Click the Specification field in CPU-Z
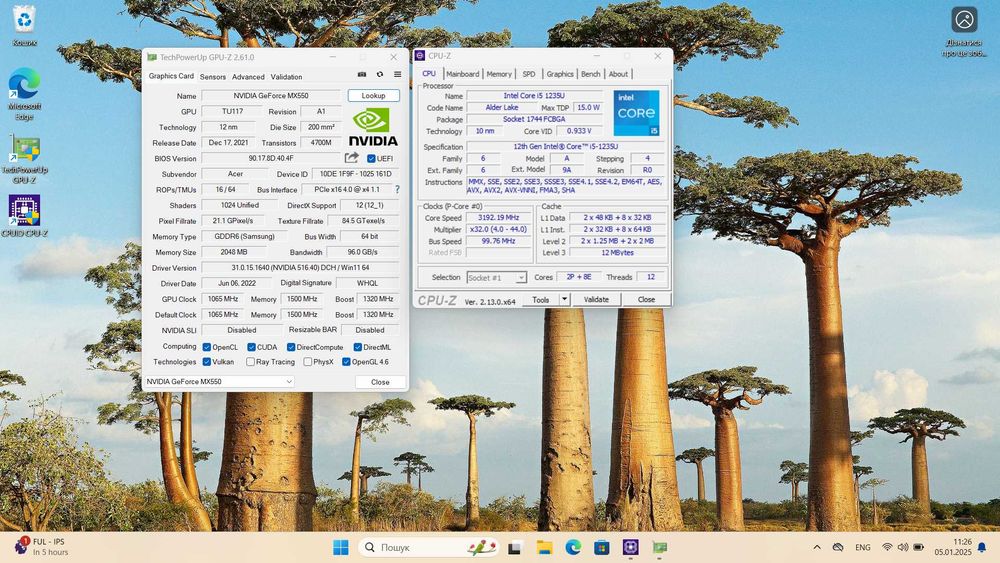1000x563 pixels. tap(565, 147)
